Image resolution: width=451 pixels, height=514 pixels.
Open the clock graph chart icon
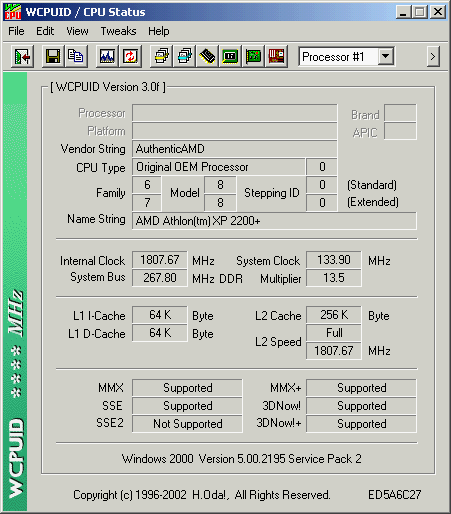pos(107,57)
